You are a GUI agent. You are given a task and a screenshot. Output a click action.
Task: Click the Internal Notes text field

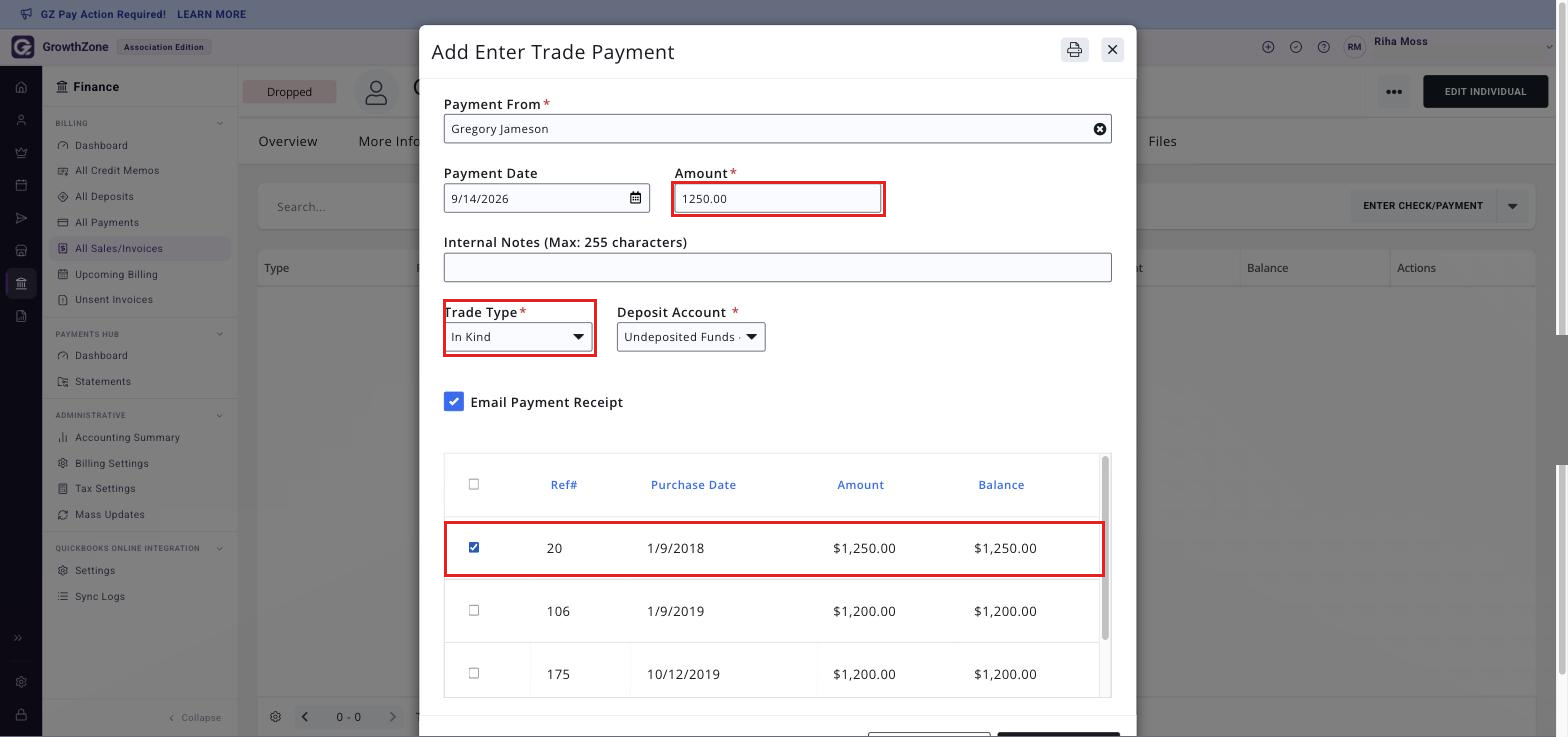778,267
